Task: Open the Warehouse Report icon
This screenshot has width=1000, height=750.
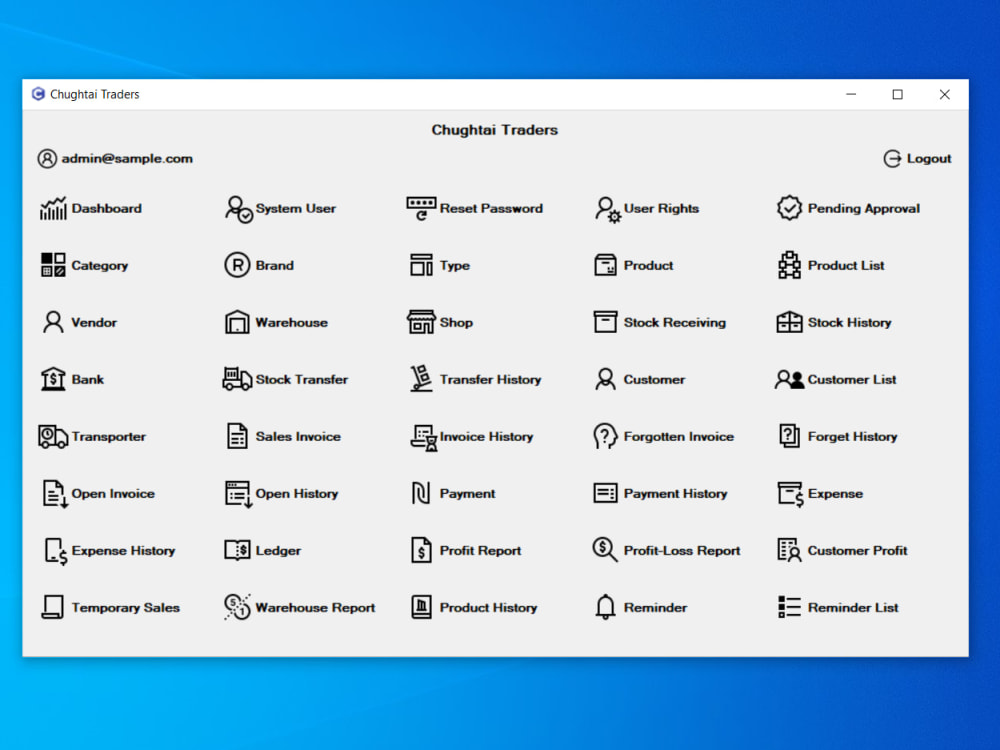Action: tap(236, 607)
